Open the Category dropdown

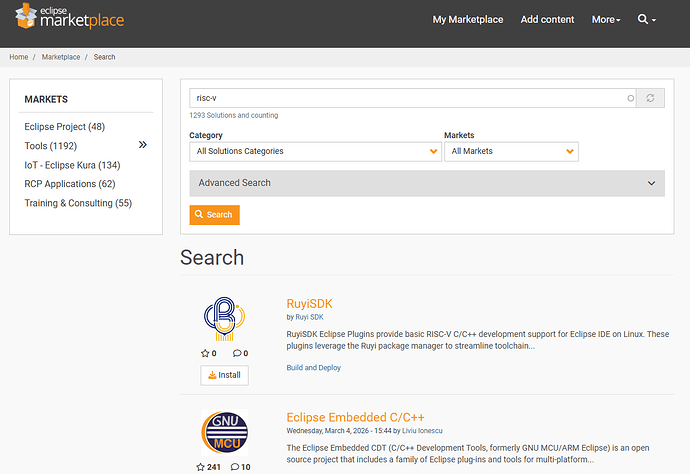coord(316,151)
